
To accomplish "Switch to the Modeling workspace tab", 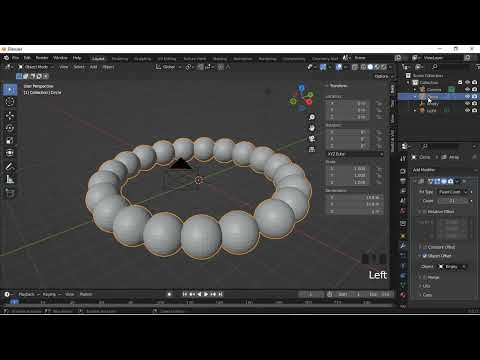I will (x=120, y=59).
